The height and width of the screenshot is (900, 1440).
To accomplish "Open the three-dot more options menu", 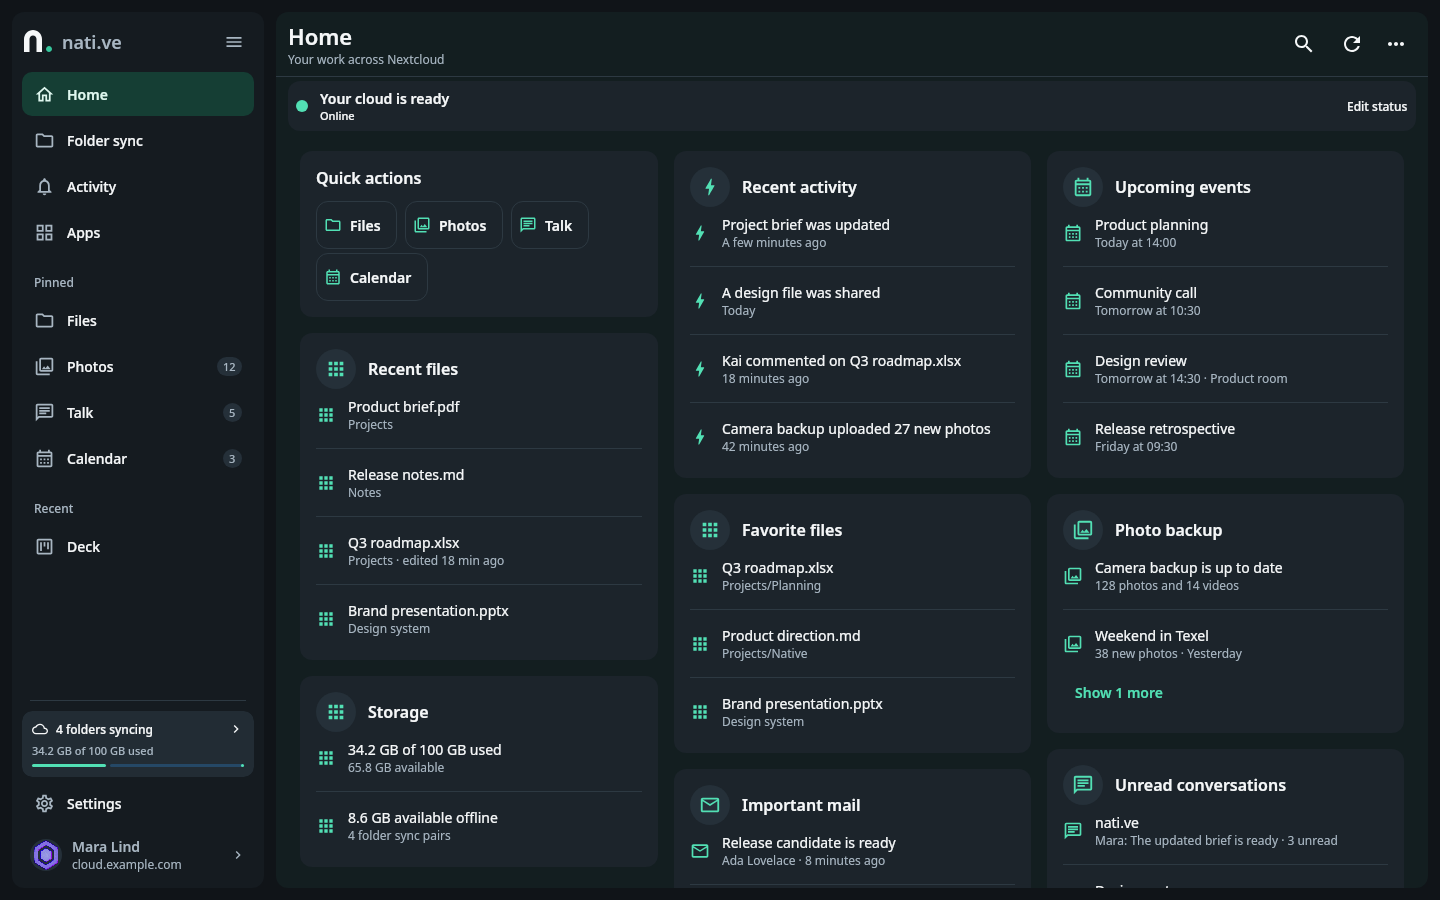I will [x=1395, y=43].
